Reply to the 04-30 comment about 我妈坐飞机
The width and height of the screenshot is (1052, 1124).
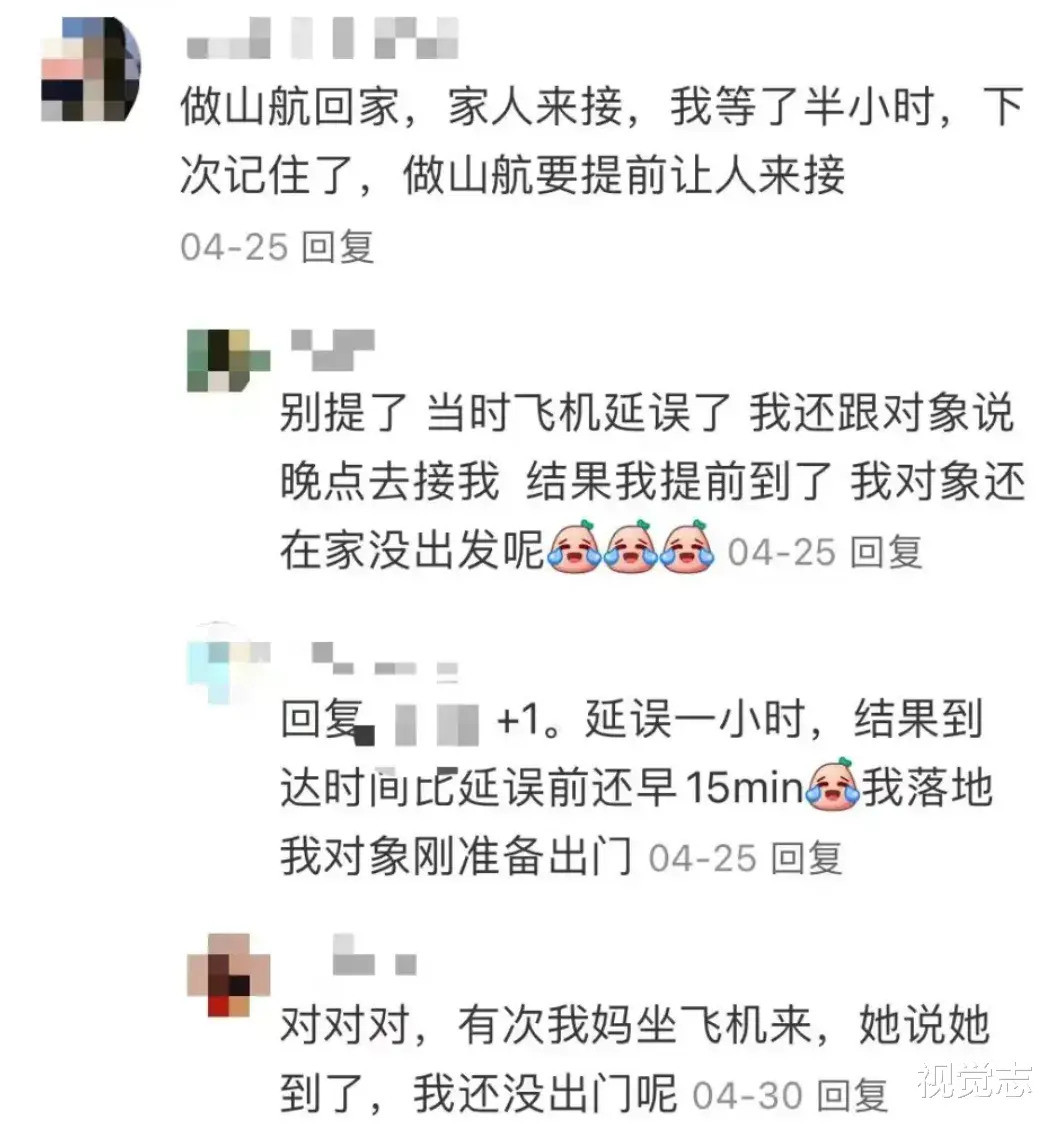click(853, 1095)
